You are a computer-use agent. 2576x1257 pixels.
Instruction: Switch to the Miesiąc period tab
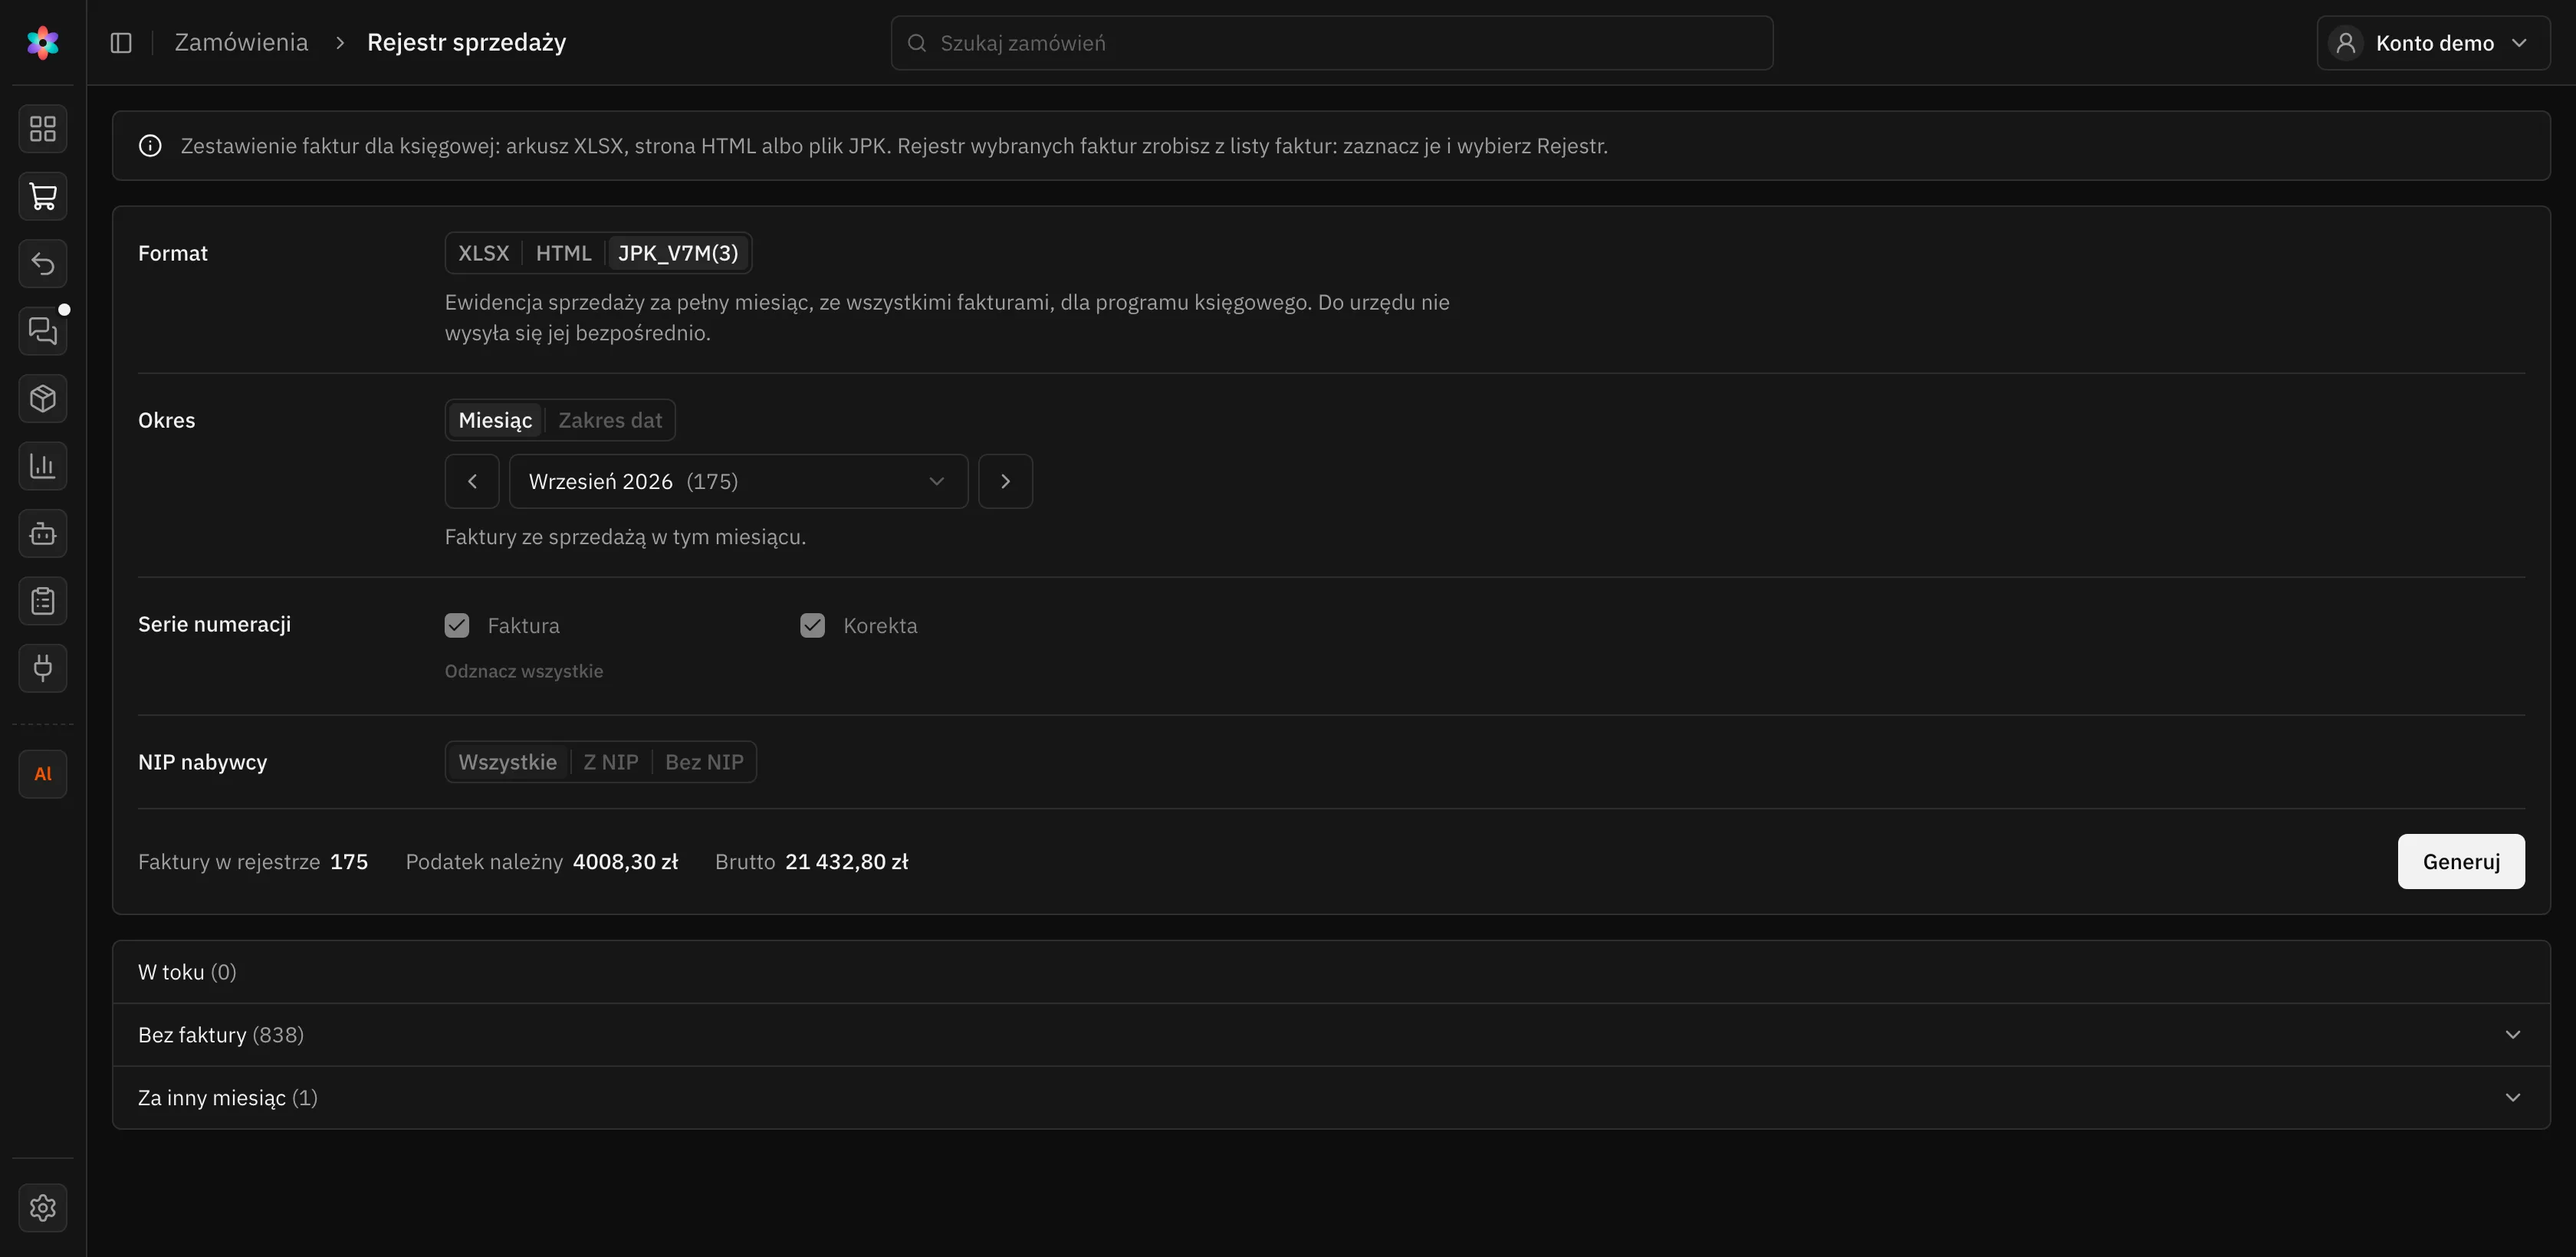coord(495,420)
